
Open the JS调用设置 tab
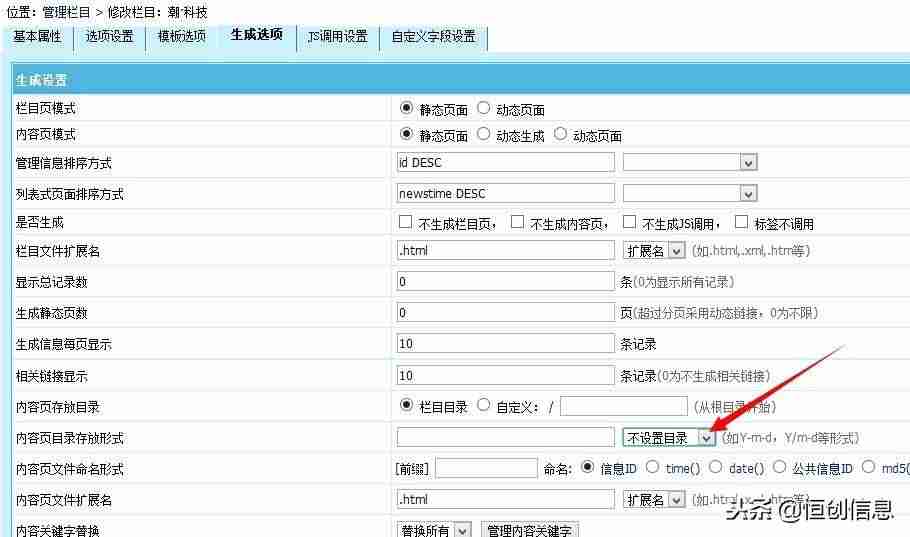pyautogui.click(x=338, y=37)
